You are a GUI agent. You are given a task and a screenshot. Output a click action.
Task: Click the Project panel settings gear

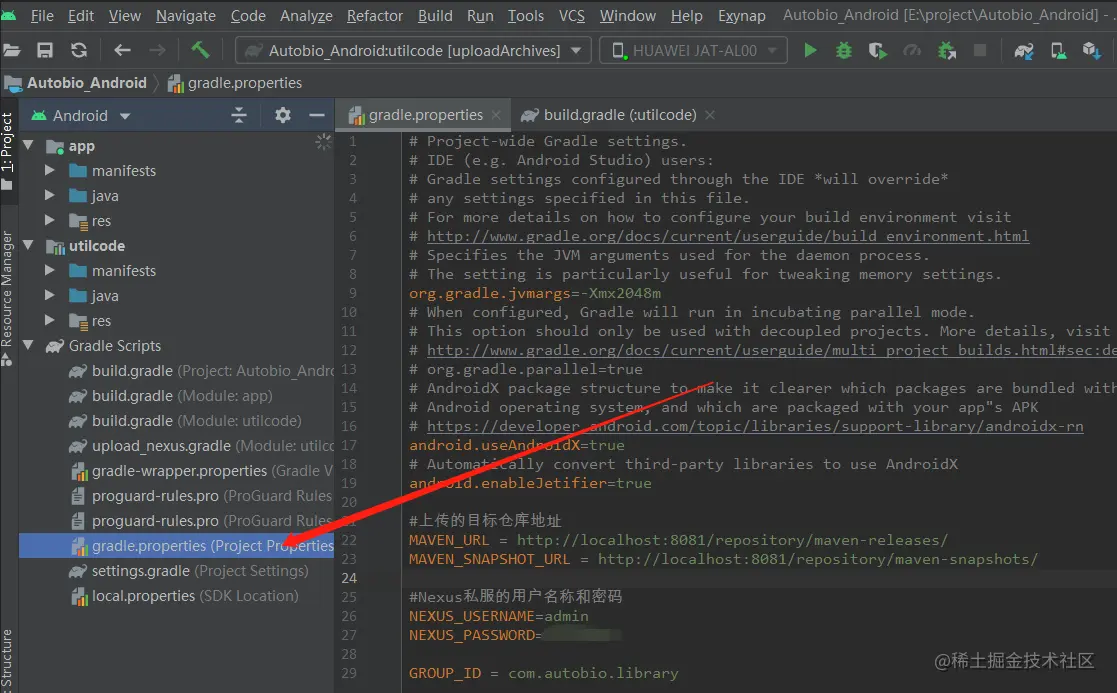(283, 115)
